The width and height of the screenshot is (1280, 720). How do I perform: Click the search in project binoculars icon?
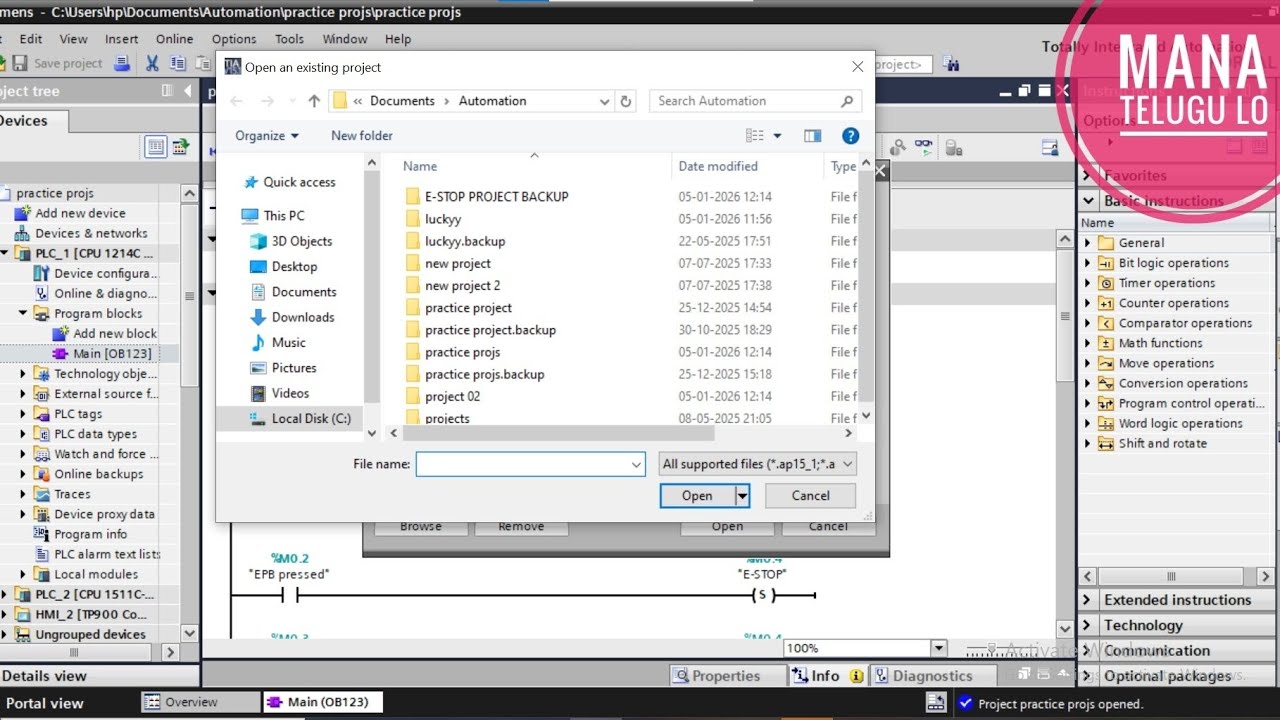950,64
